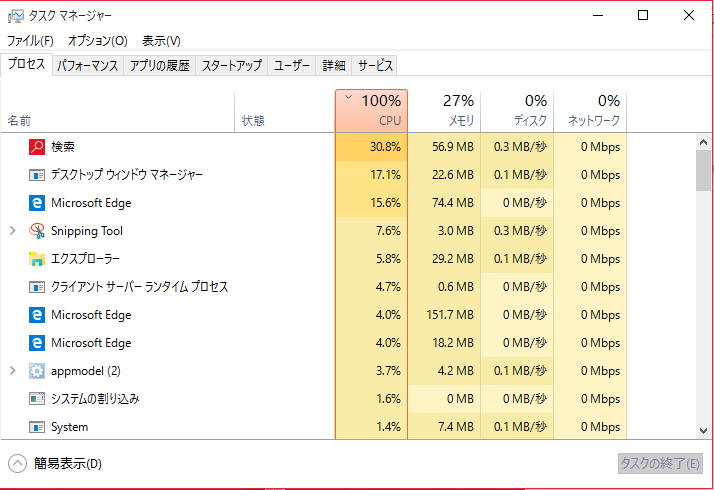This screenshot has width=714, height=490.
Task: Click the 4.2 MB memory value
Action: pos(455,371)
